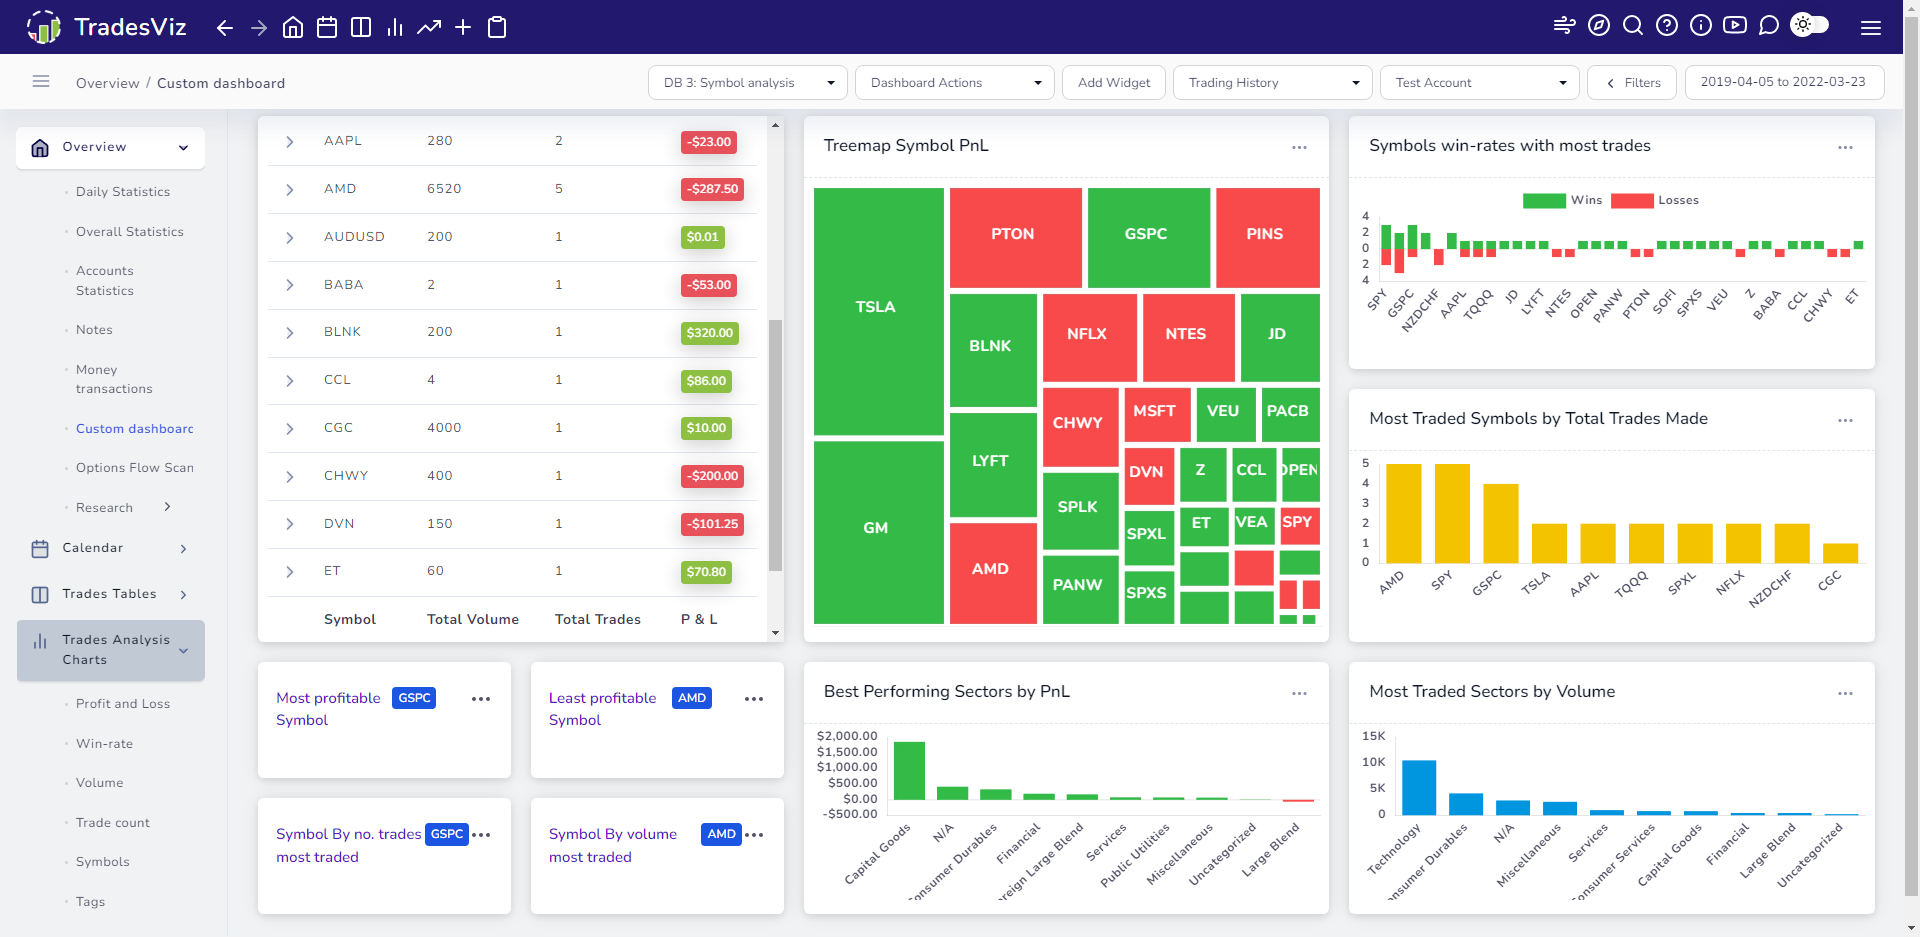Expand the AMD table row
The height and width of the screenshot is (937, 1920).
290,190
